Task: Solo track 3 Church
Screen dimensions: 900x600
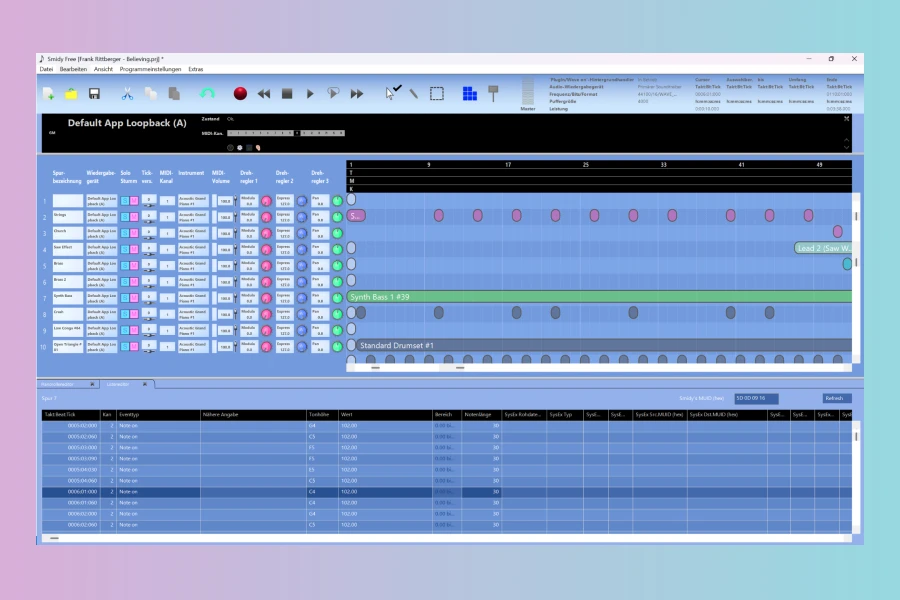Action: pyautogui.click(x=125, y=233)
